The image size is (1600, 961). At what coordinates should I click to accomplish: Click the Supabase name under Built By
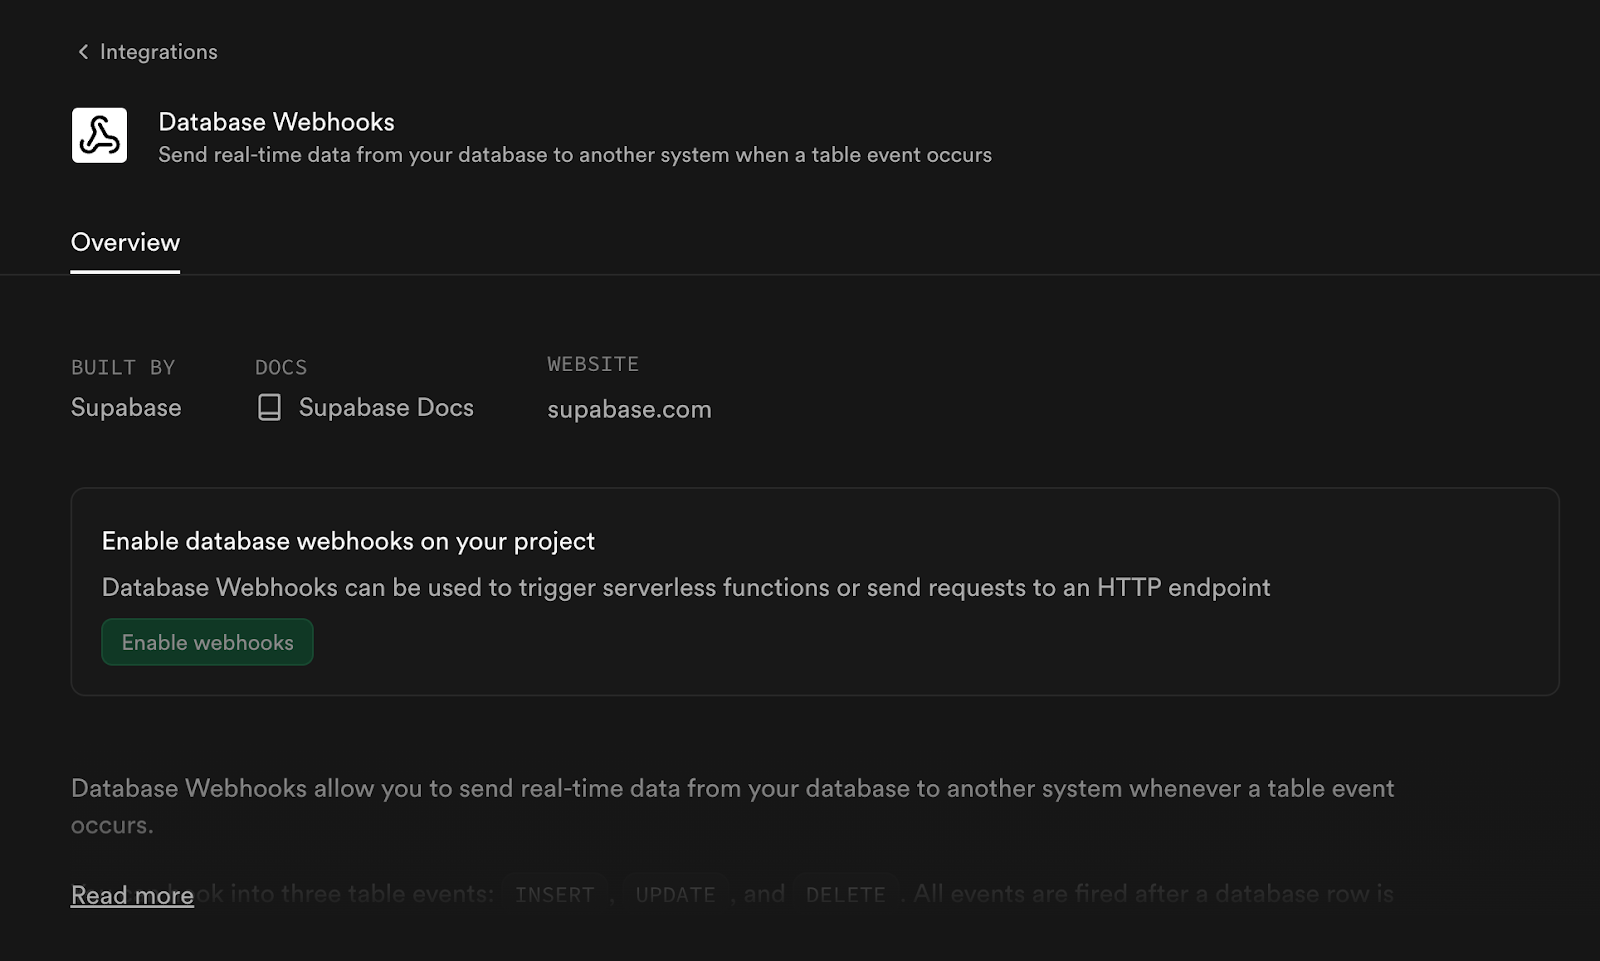(126, 407)
